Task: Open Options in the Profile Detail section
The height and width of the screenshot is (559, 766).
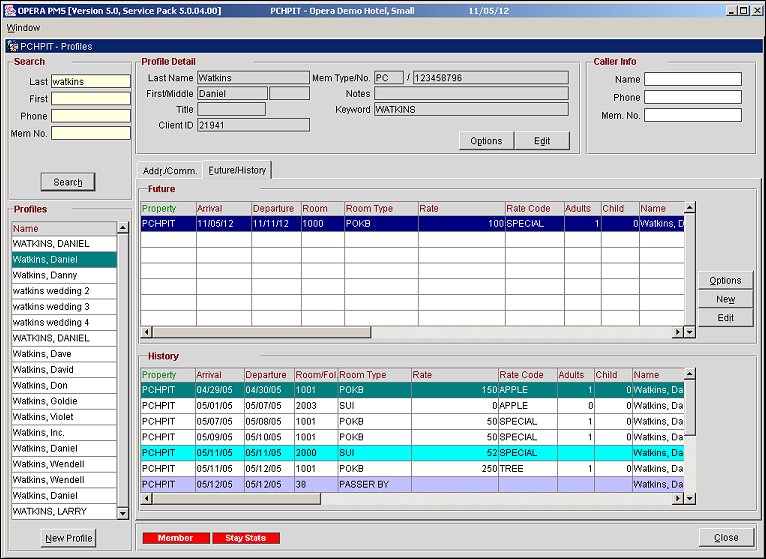Action: (486, 141)
